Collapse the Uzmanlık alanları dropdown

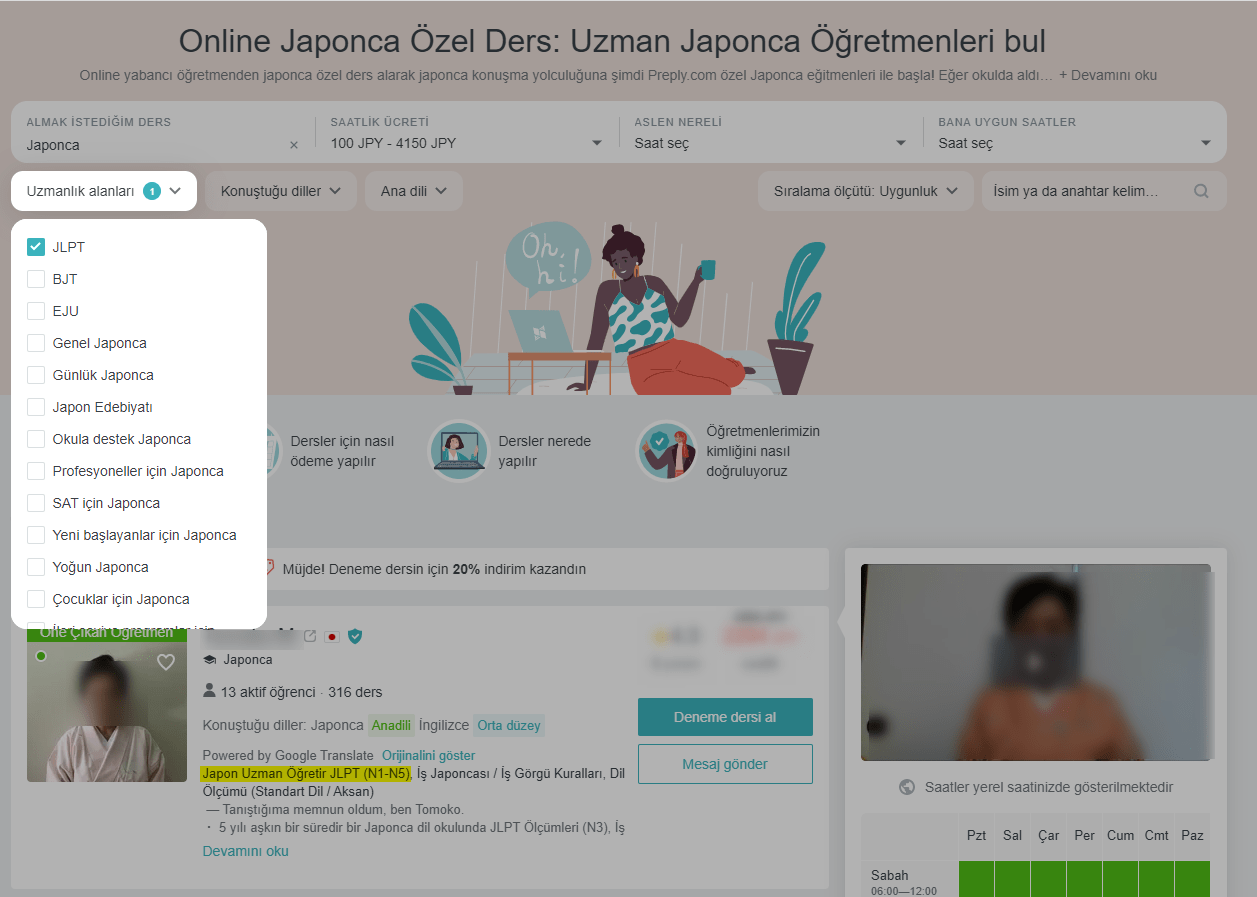coord(104,191)
